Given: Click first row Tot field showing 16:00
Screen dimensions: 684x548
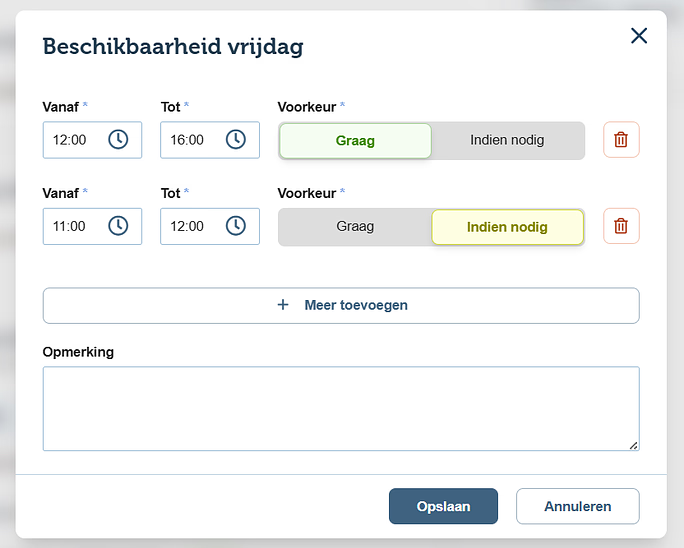Looking at the screenshot, I should click(x=188, y=140).
